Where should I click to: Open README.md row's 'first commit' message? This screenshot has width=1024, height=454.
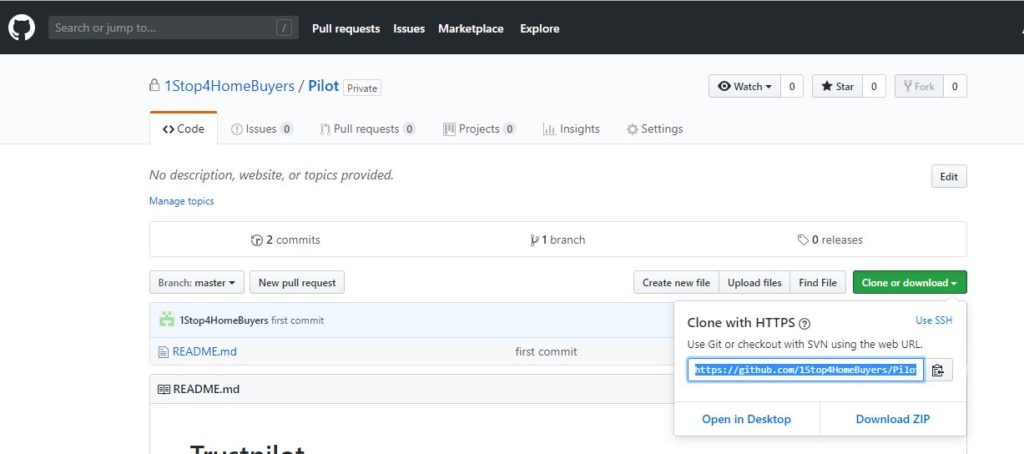[546, 352]
